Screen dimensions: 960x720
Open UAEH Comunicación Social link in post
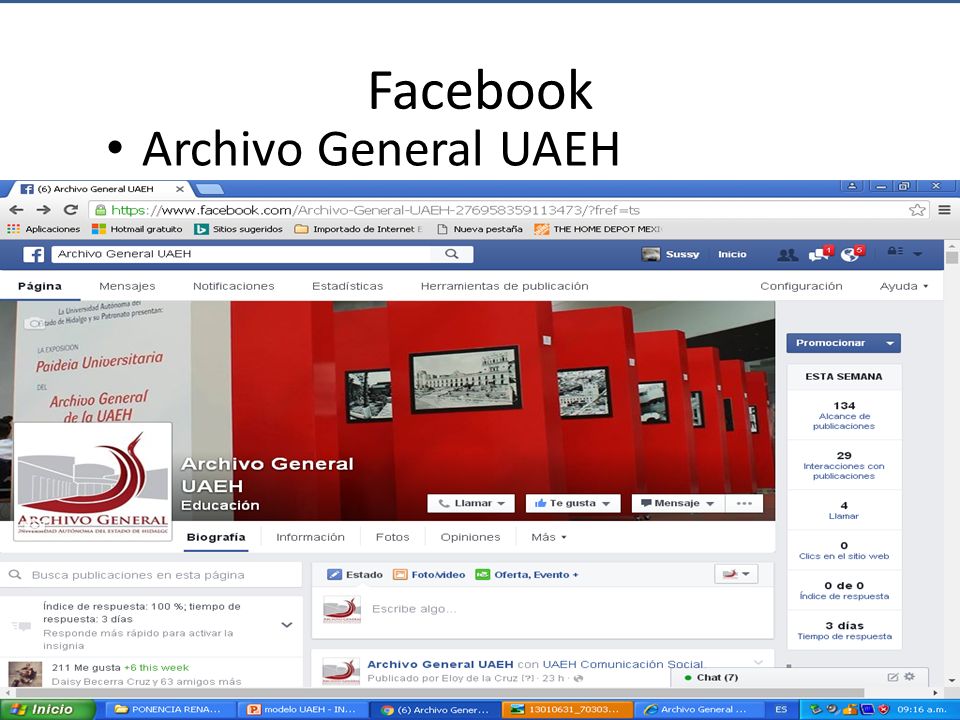623,664
